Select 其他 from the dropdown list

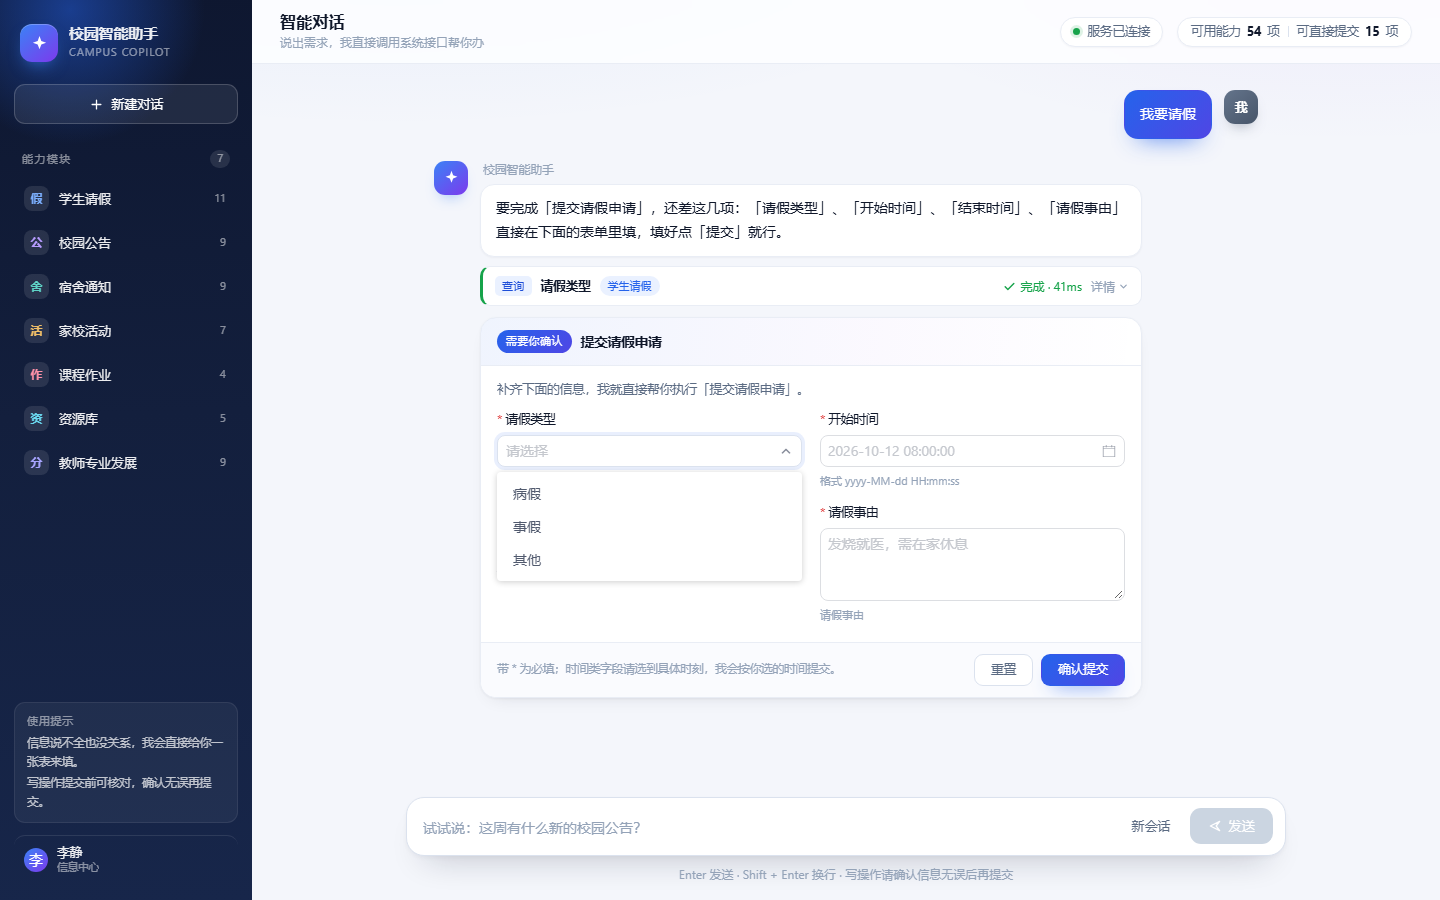[x=649, y=560]
